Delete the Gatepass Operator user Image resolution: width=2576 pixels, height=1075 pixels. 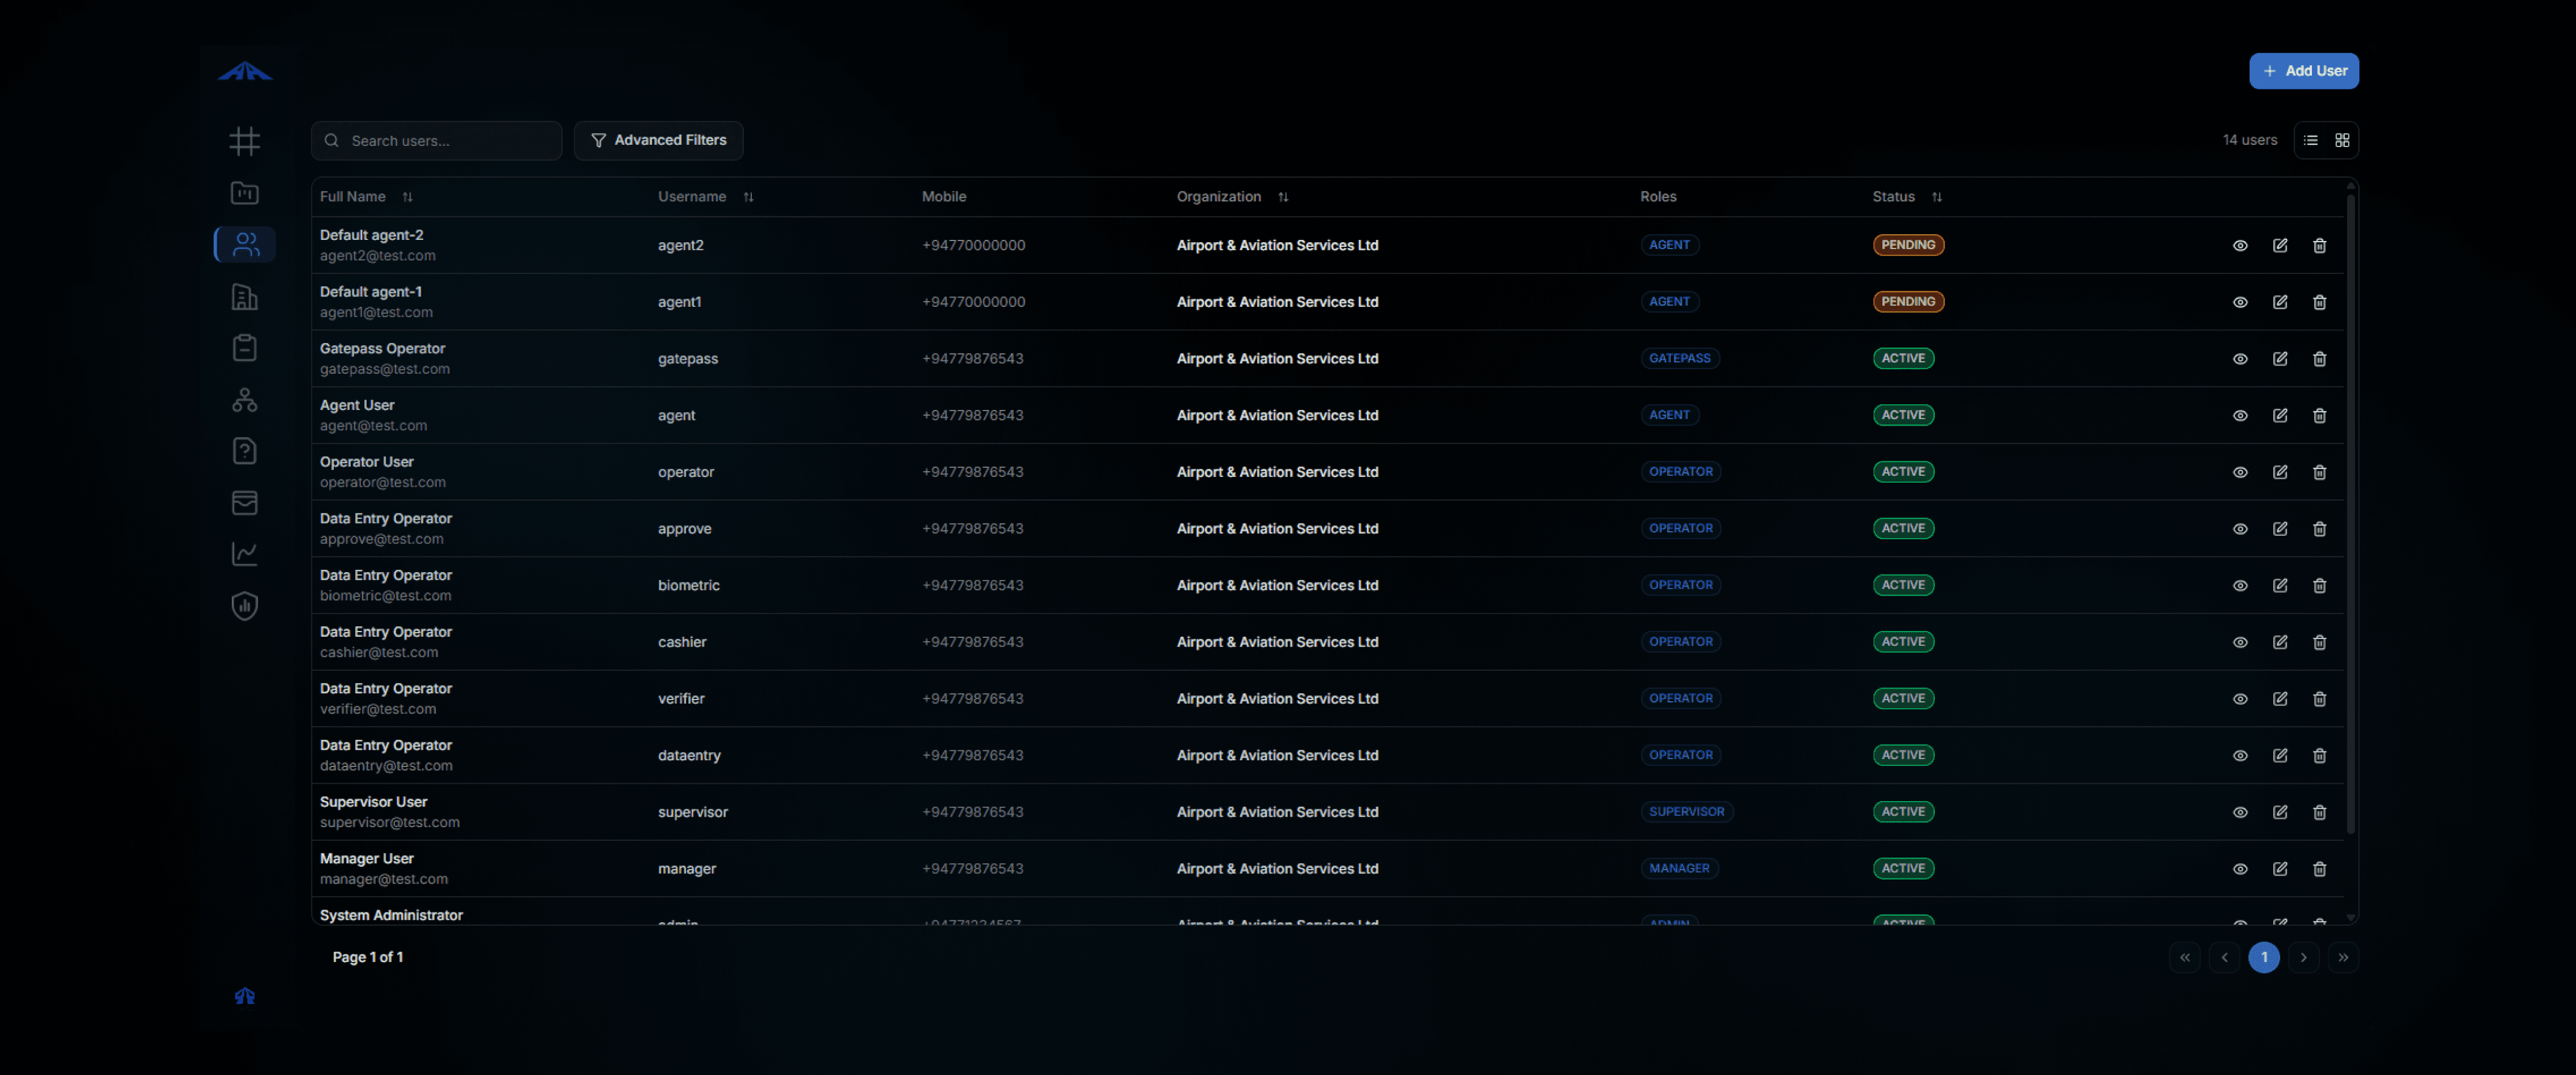click(2319, 359)
